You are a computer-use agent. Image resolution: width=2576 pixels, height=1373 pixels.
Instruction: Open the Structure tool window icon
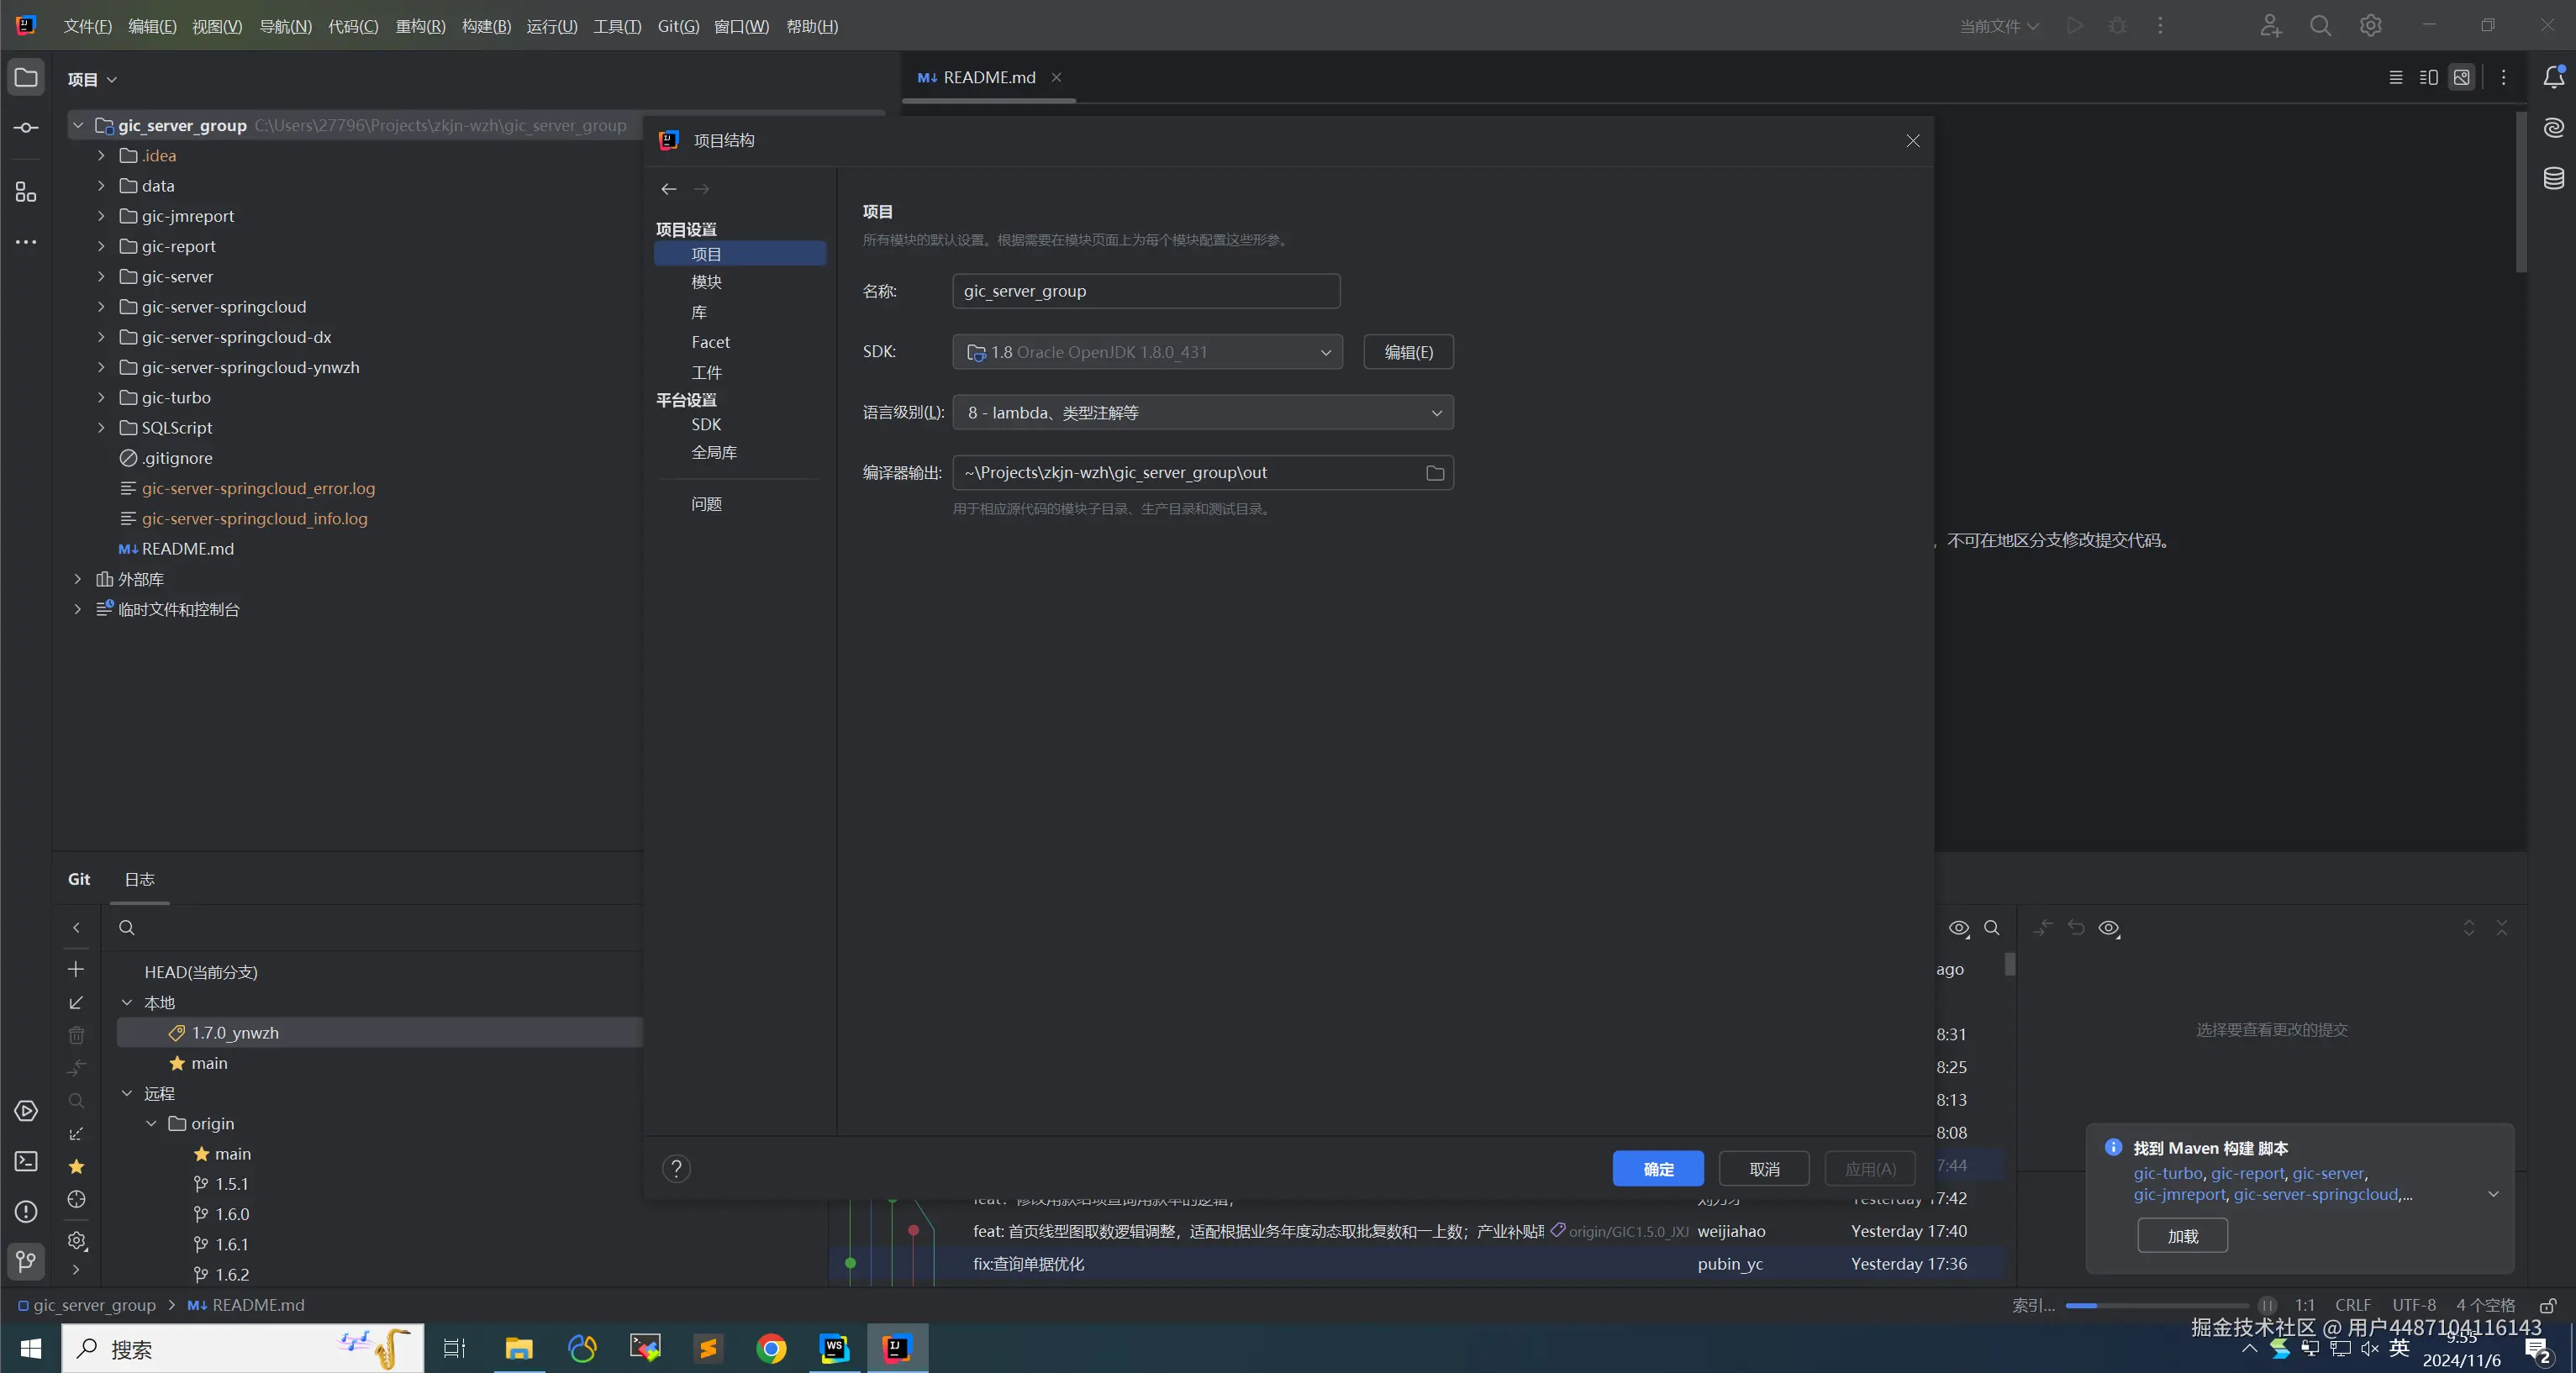click(26, 192)
